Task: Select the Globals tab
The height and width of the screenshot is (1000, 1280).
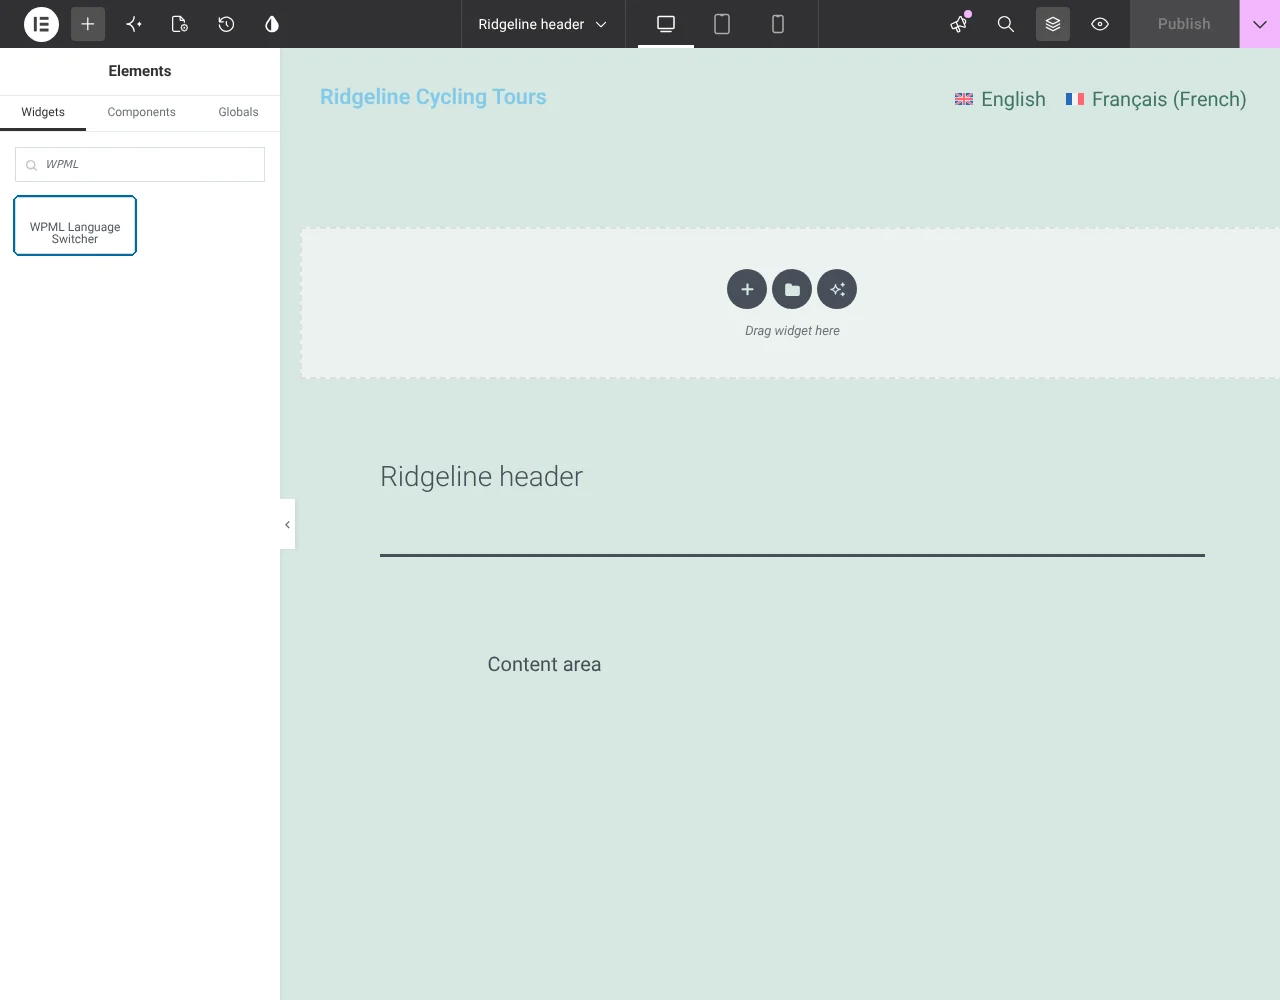Action: (x=238, y=112)
